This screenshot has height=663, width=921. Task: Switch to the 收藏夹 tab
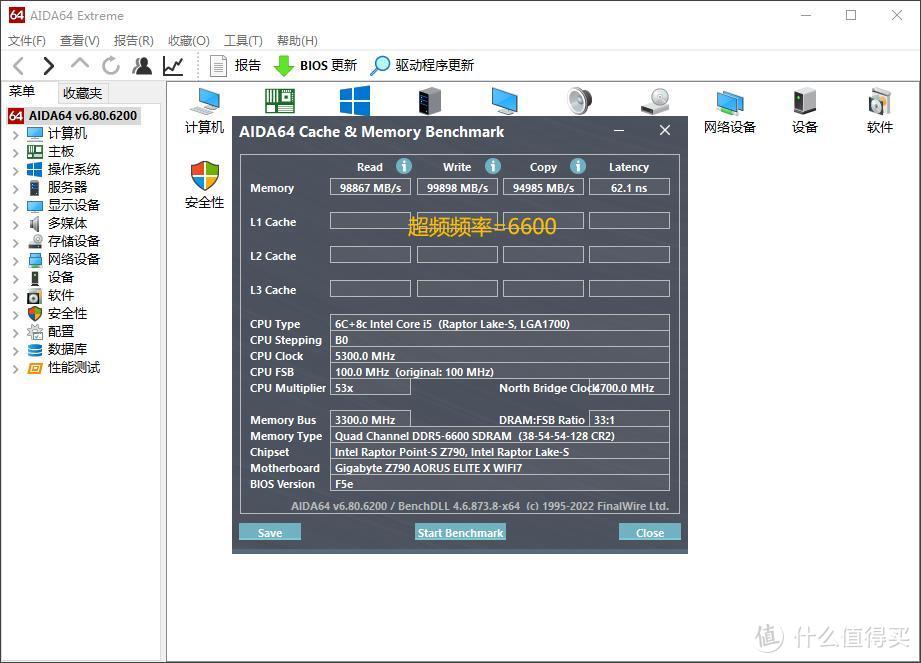coord(82,93)
